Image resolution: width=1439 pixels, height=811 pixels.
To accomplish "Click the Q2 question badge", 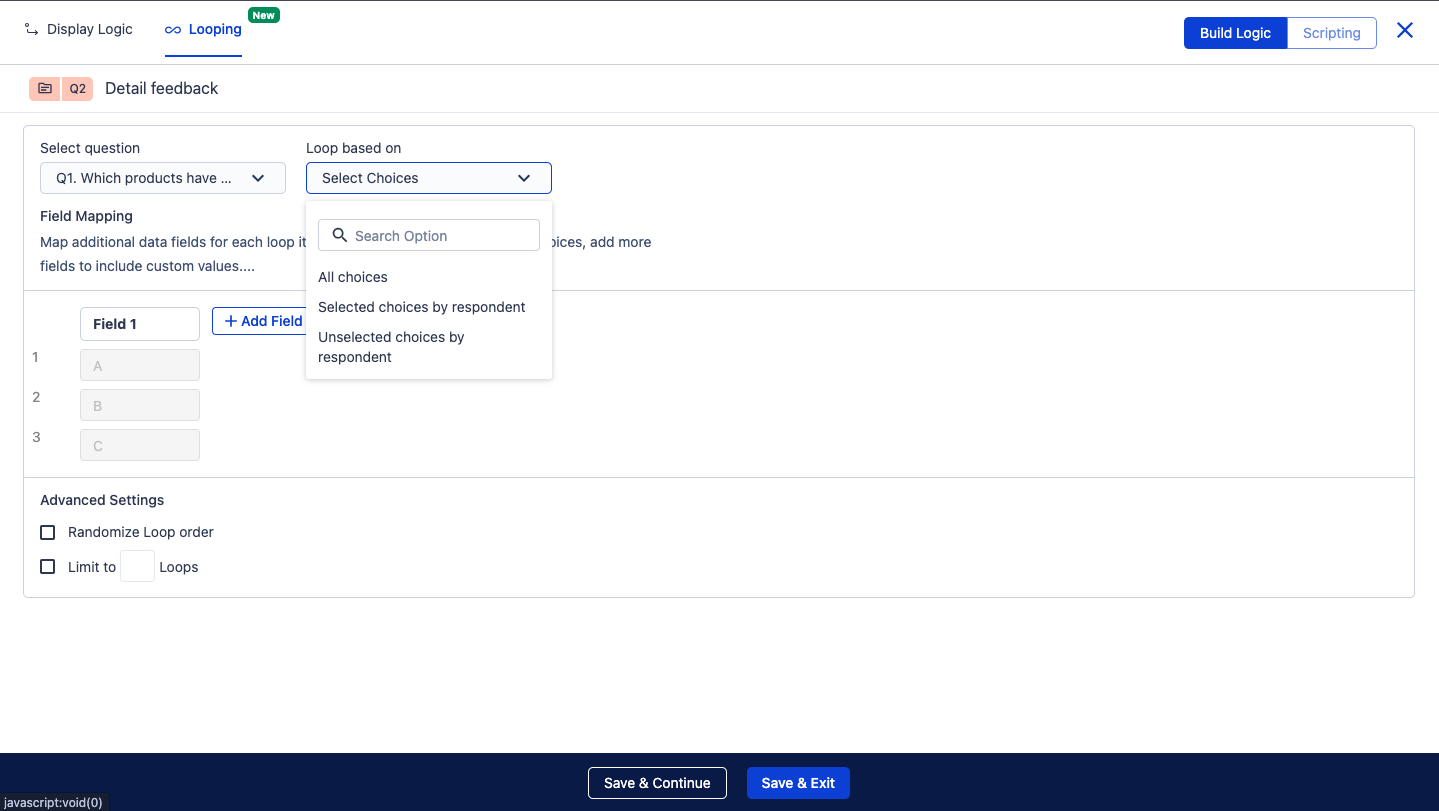I will 78,89.
